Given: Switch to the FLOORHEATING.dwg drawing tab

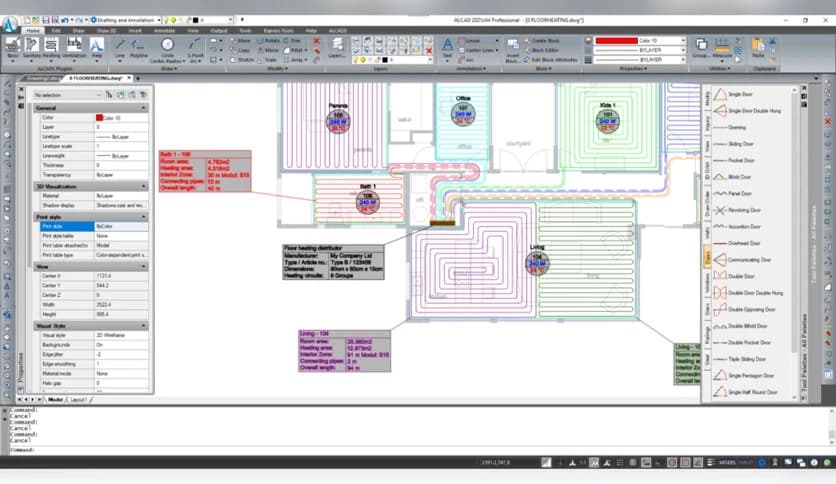Looking at the screenshot, I should tap(96, 78).
